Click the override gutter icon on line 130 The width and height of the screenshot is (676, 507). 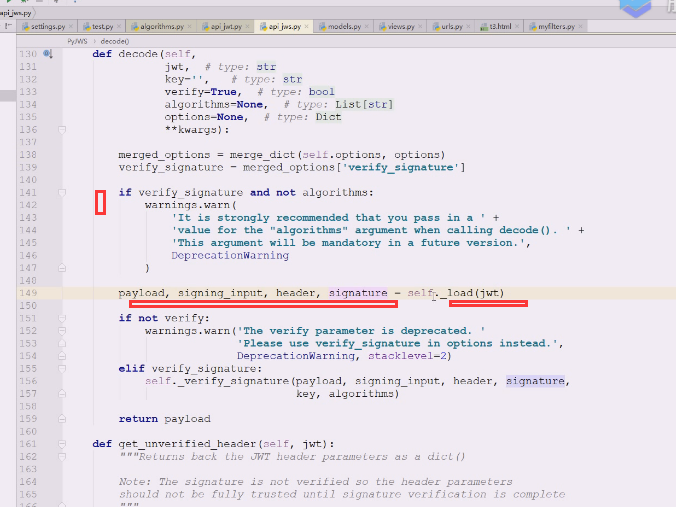pyautogui.click(x=47, y=54)
